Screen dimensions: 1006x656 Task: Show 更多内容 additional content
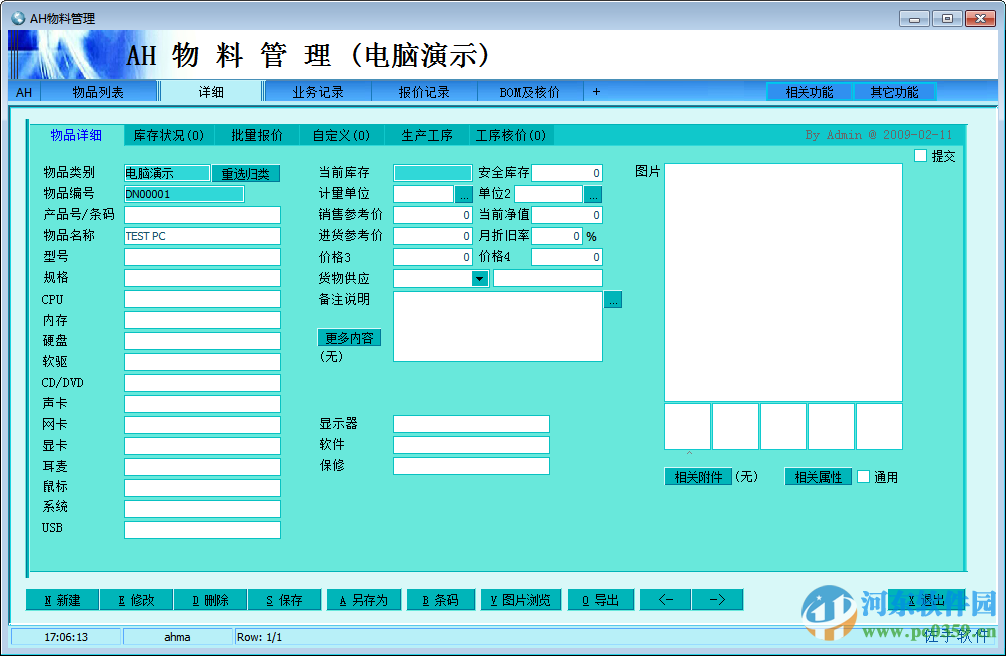tap(348, 338)
